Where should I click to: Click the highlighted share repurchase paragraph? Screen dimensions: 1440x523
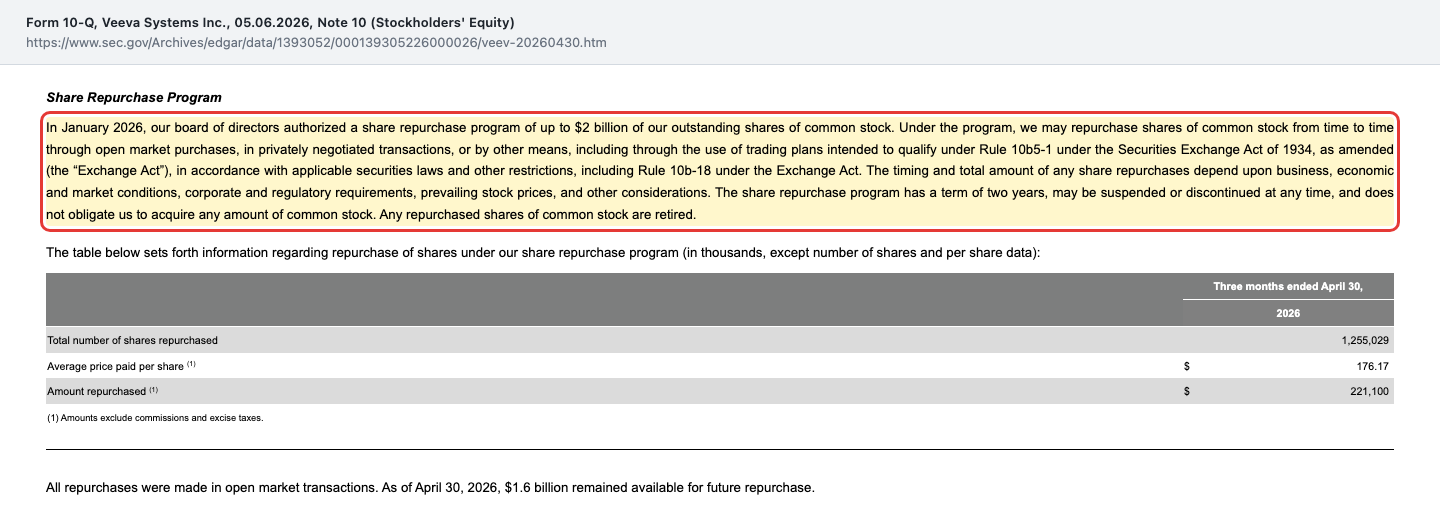pos(720,171)
